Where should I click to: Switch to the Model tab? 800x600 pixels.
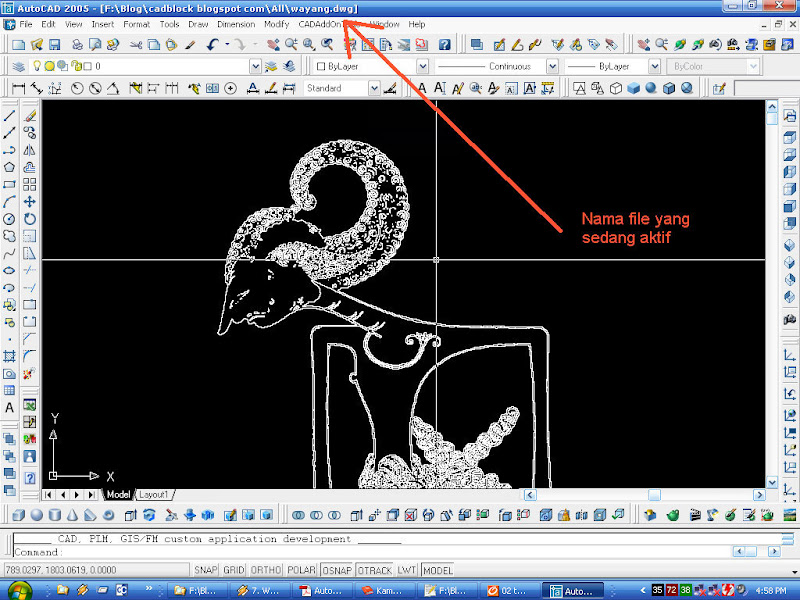pos(118,494)
